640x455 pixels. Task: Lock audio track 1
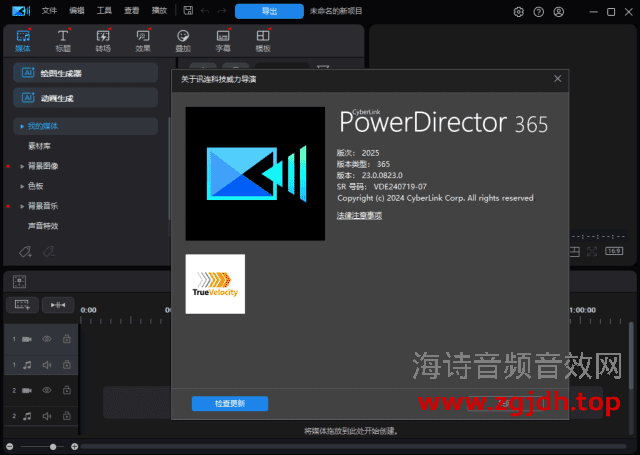point(67,364)
